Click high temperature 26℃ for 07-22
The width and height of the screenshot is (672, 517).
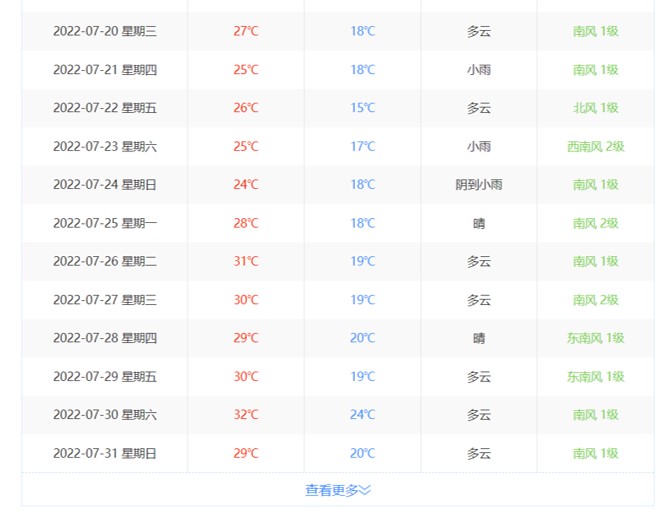246,108
